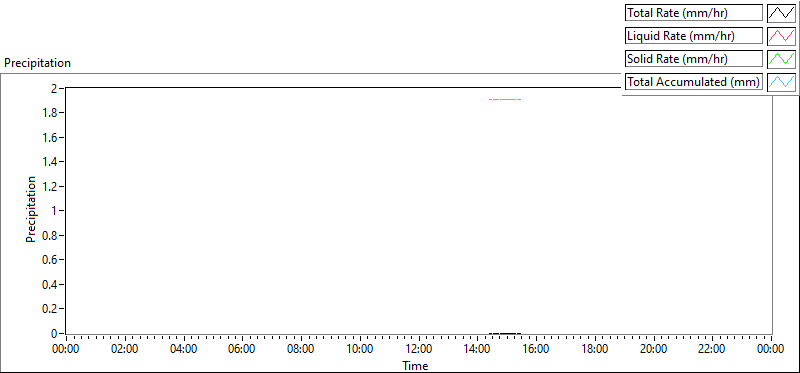
Task: Select the Solid Rate (mm/hr) legend label
Action: pos(694,59)
